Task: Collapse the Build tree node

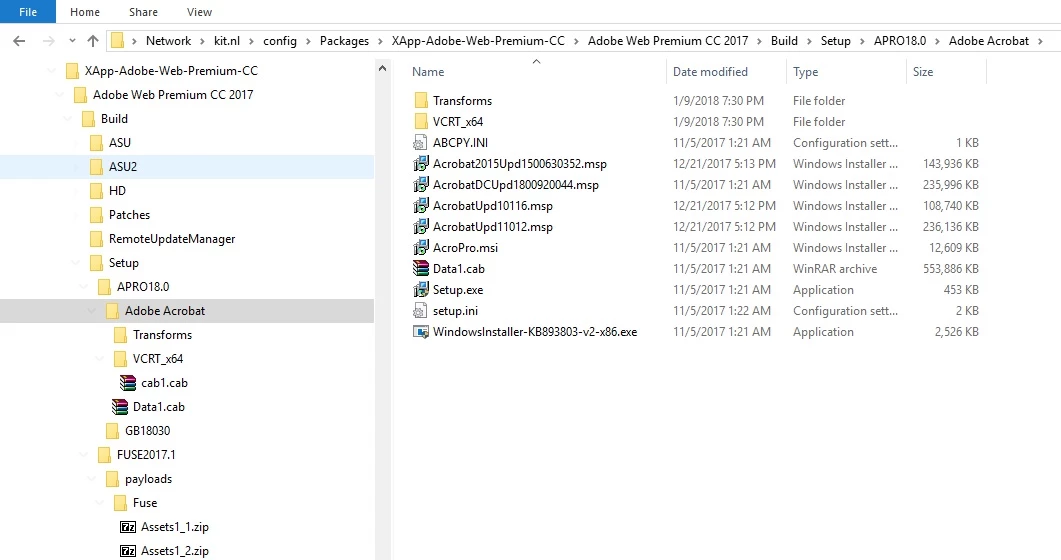Action: pos(68,118)
